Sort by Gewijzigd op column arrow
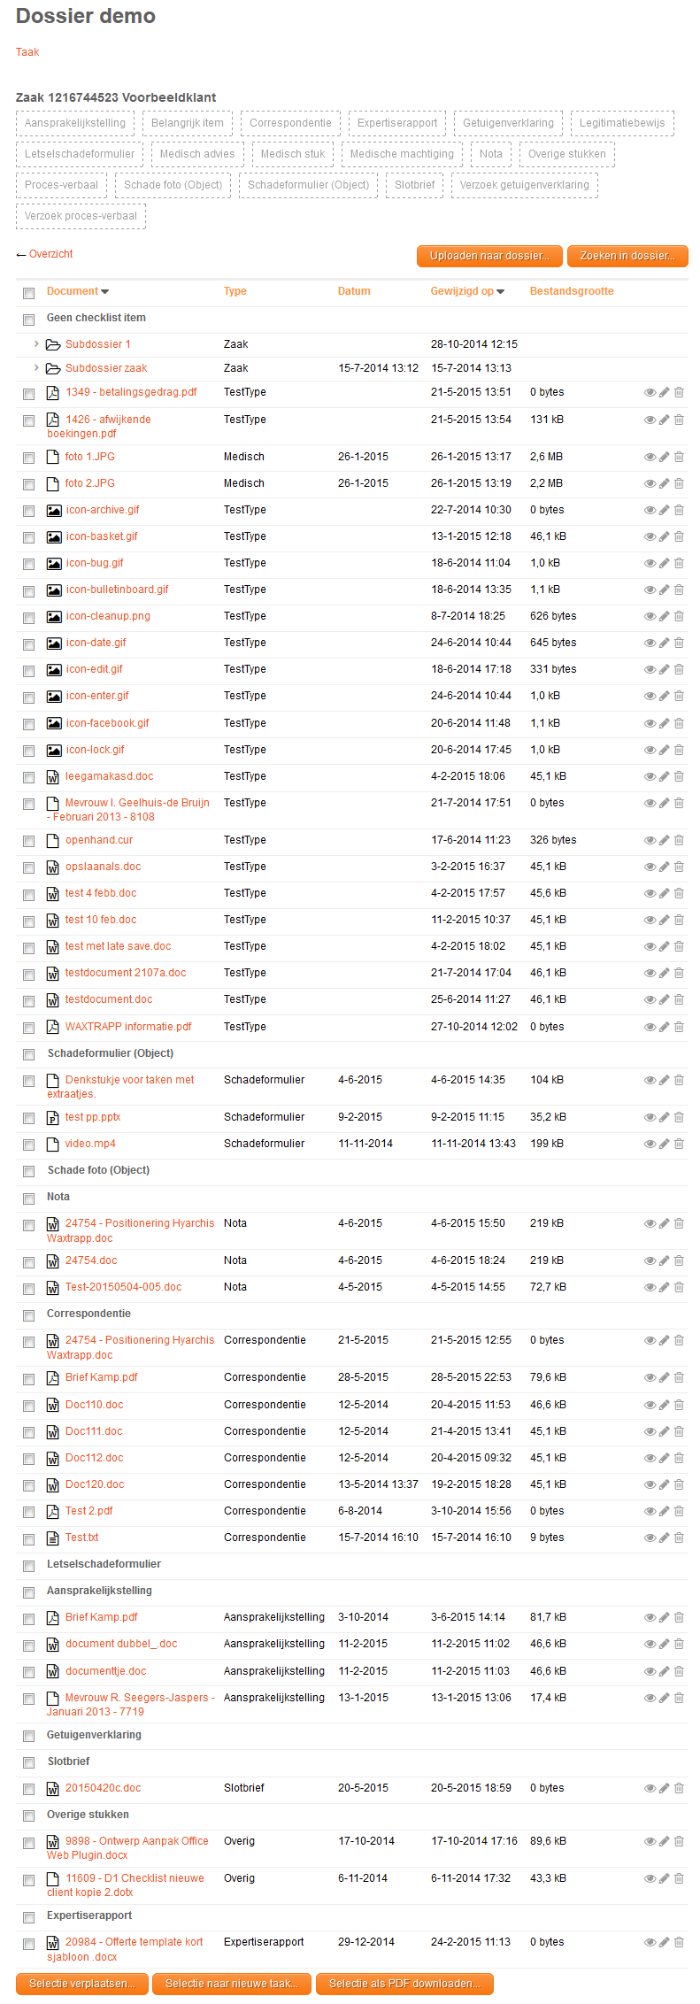 pos(500,292)
